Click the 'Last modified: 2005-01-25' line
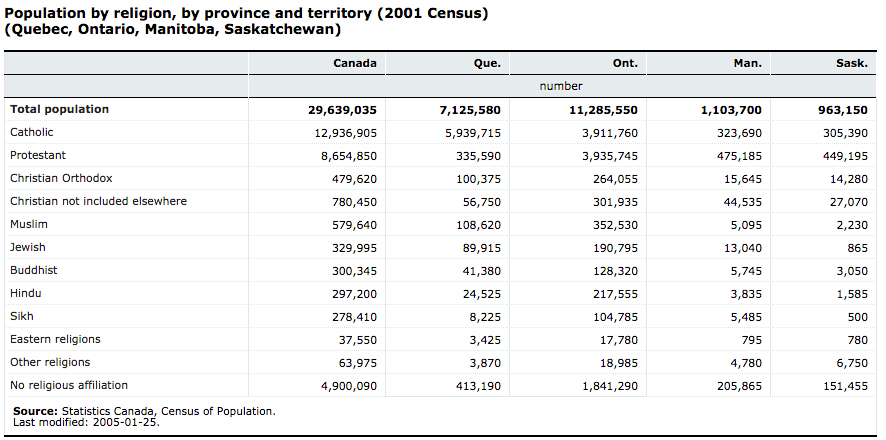Screen dimensions: 886x440 tap(86, 422)
